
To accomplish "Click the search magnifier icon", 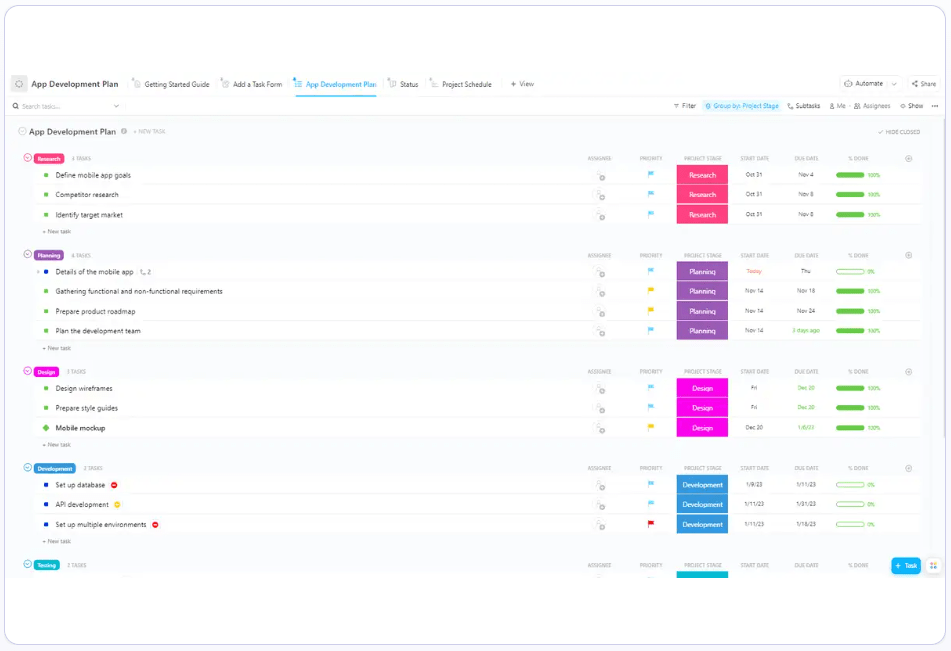I will (16, 106).
